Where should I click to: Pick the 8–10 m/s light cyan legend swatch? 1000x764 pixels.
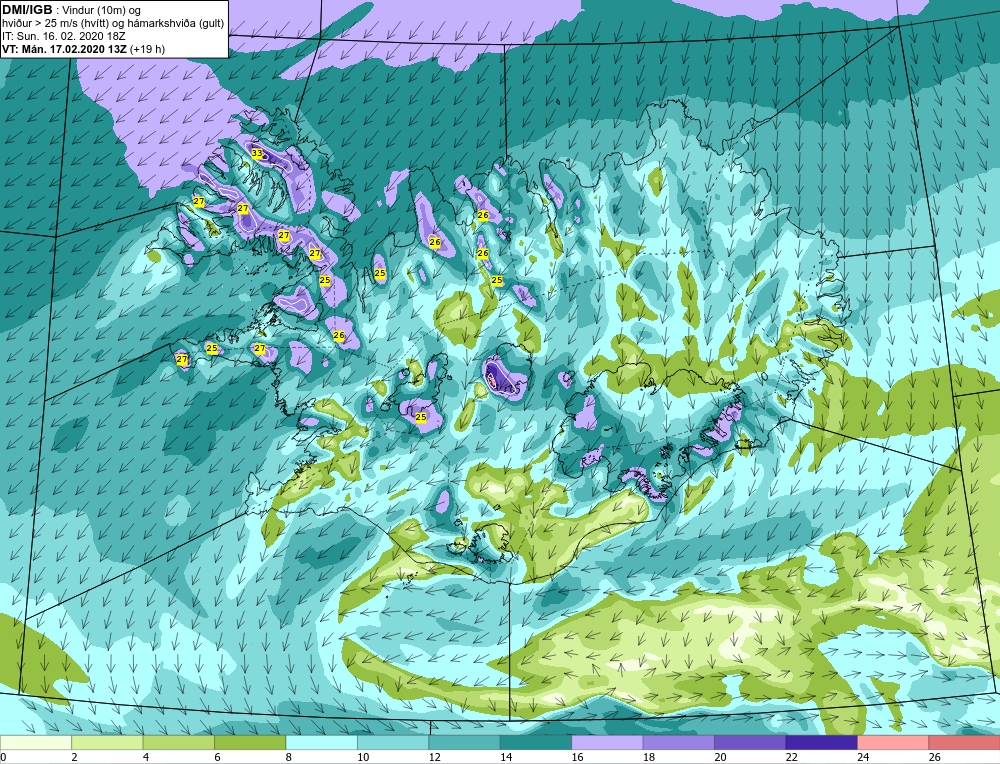point(321,743)
